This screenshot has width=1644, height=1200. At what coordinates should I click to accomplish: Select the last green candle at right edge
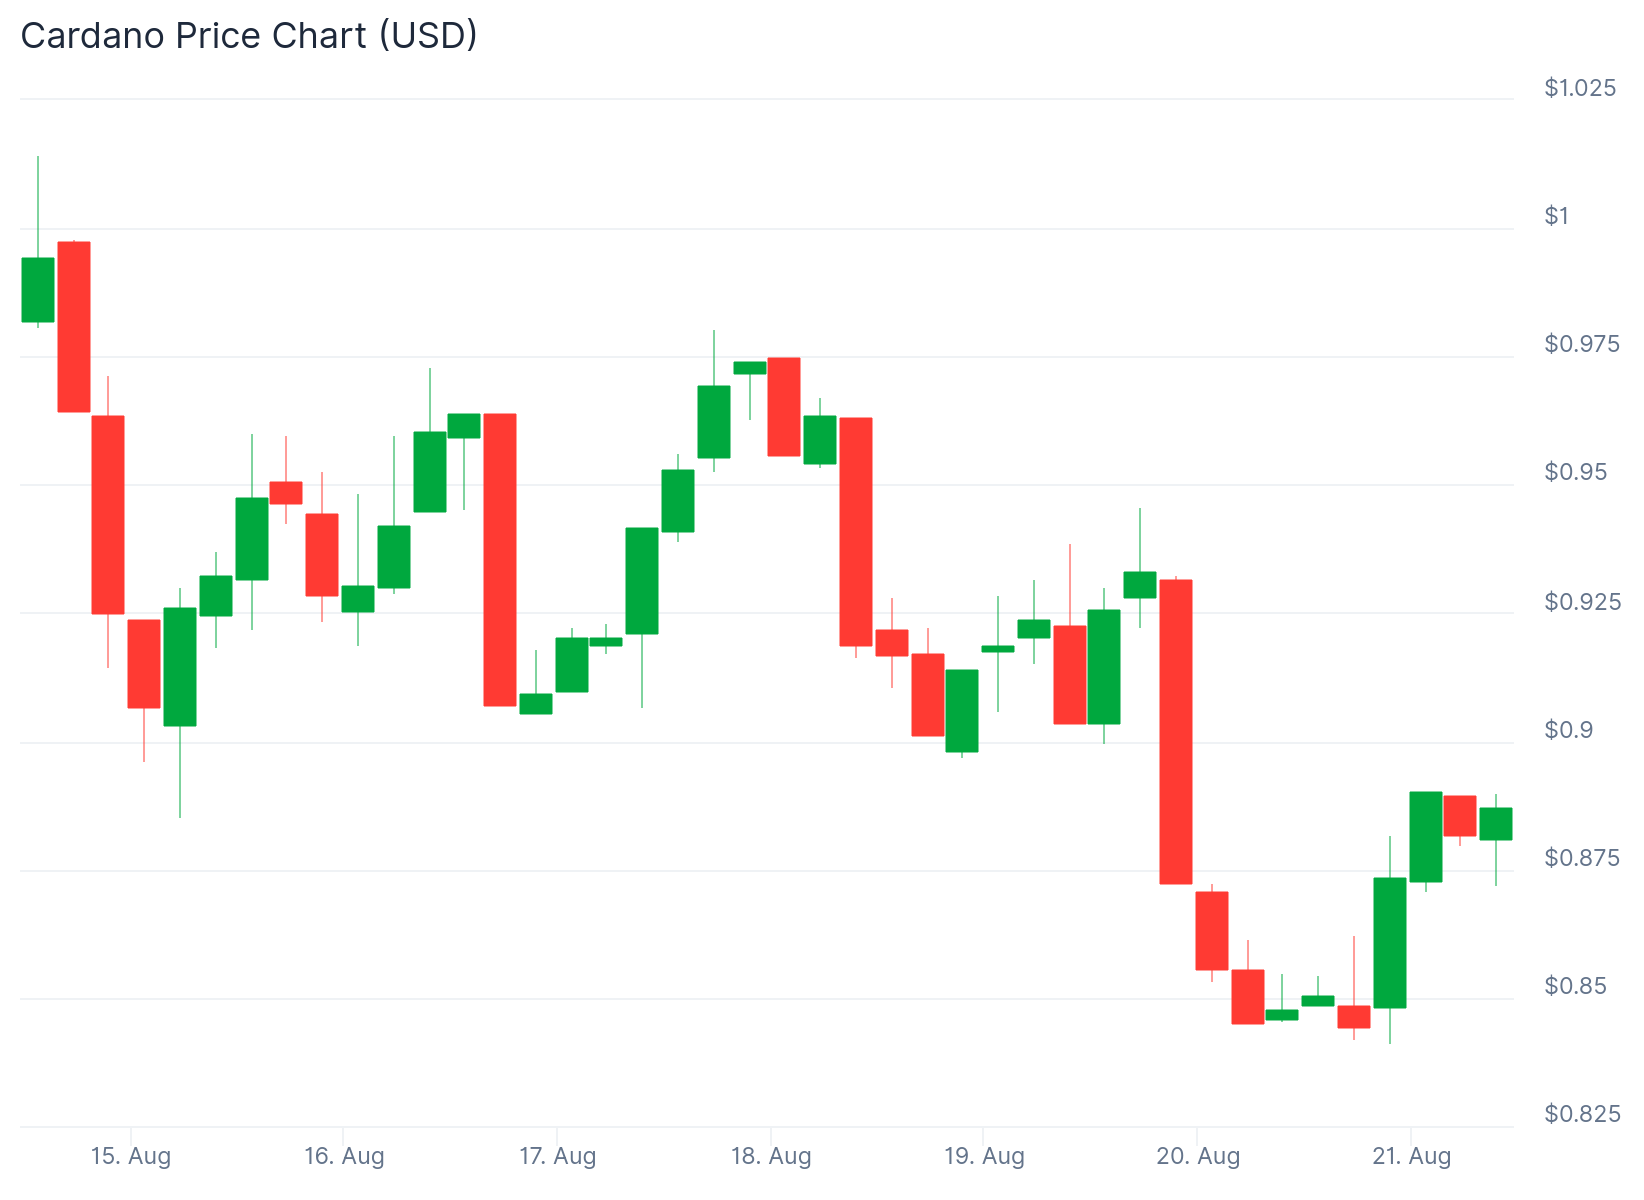1496,823
